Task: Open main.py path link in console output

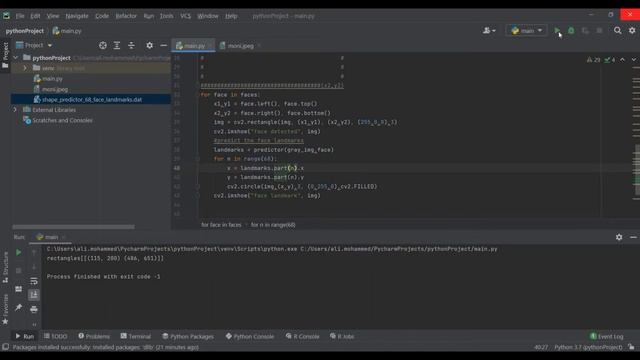Action: point(399,249)
